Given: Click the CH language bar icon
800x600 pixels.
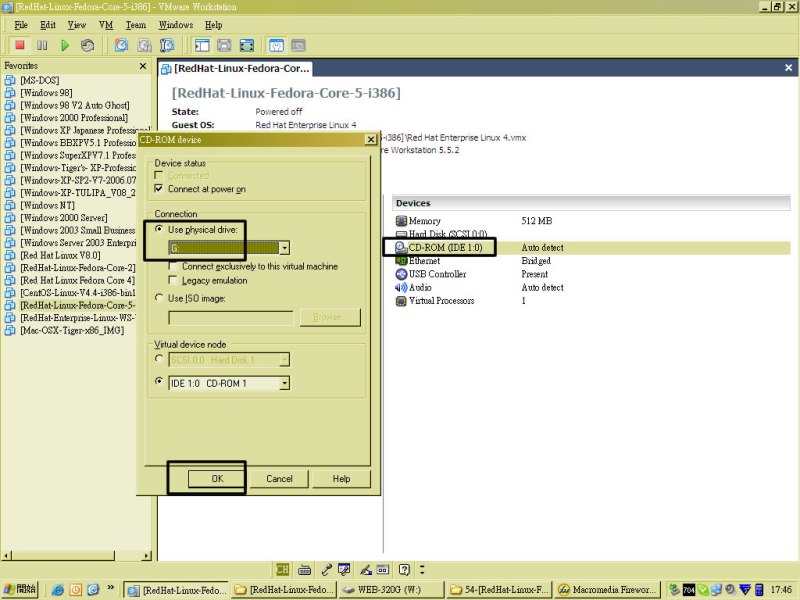Looking at the screenshot, I should point(282,569).
